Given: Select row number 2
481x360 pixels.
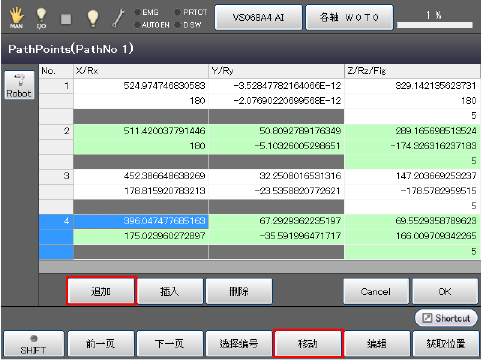Looking at the screenshot, I should 56,131.
